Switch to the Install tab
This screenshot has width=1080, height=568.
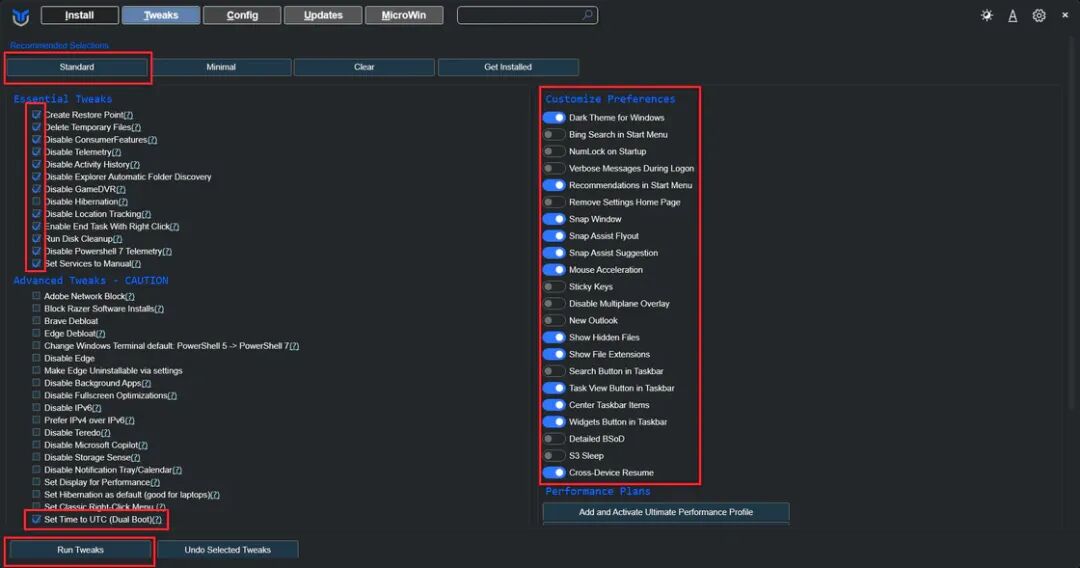(x=79, y=15)
